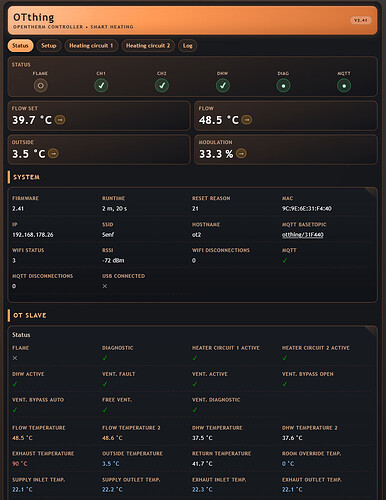The height and width of the screenshot is (500, 386).
Task: Select the SSID value Senf
Action: [108, 235]
